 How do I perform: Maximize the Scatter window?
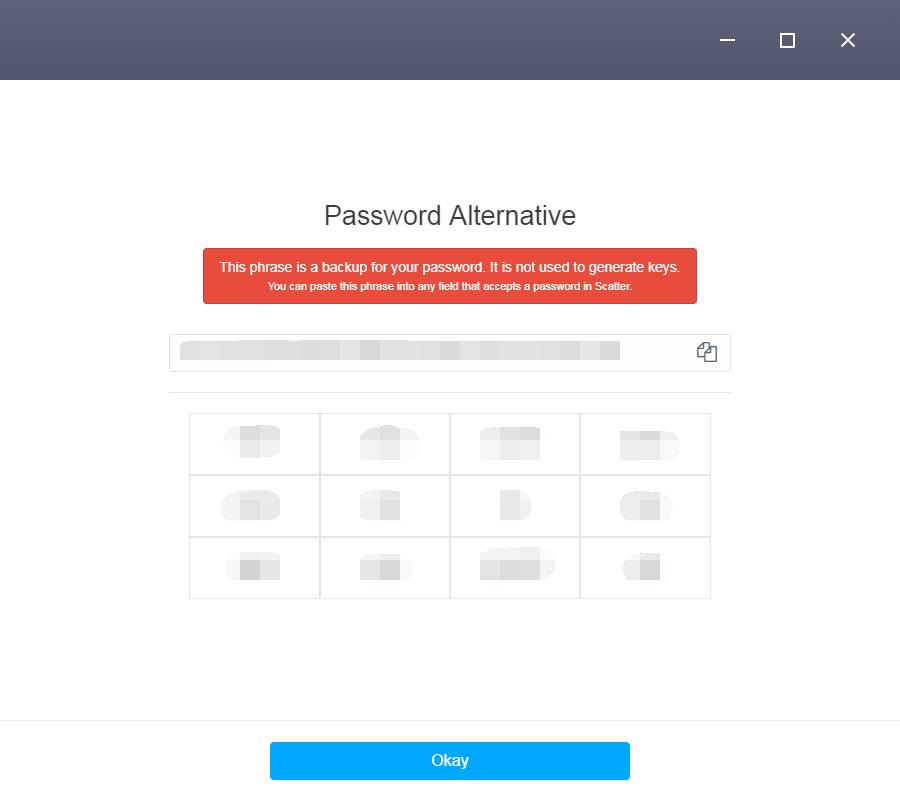click(x=787, y=40)
